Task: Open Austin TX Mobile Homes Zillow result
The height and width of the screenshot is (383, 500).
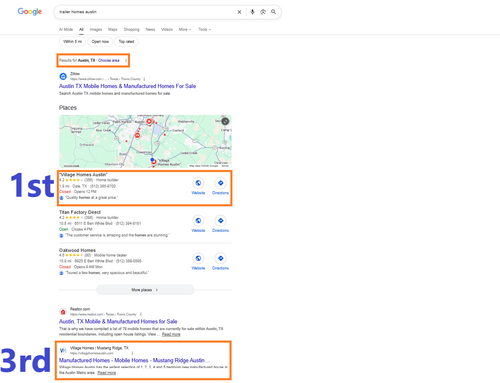Action: tap(127, 86)
